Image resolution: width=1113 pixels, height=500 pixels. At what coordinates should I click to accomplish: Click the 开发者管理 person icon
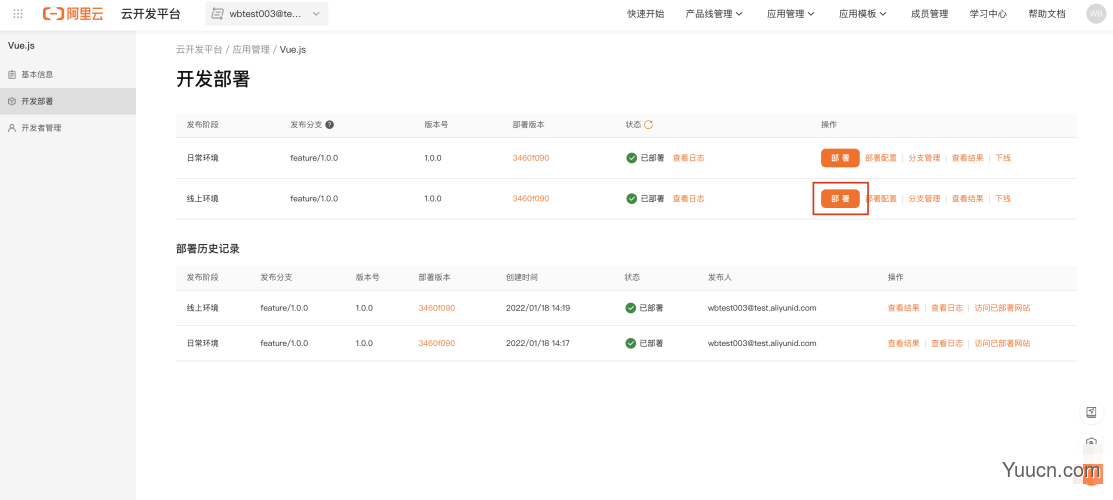pyautogui.click(x=12, y=128)
